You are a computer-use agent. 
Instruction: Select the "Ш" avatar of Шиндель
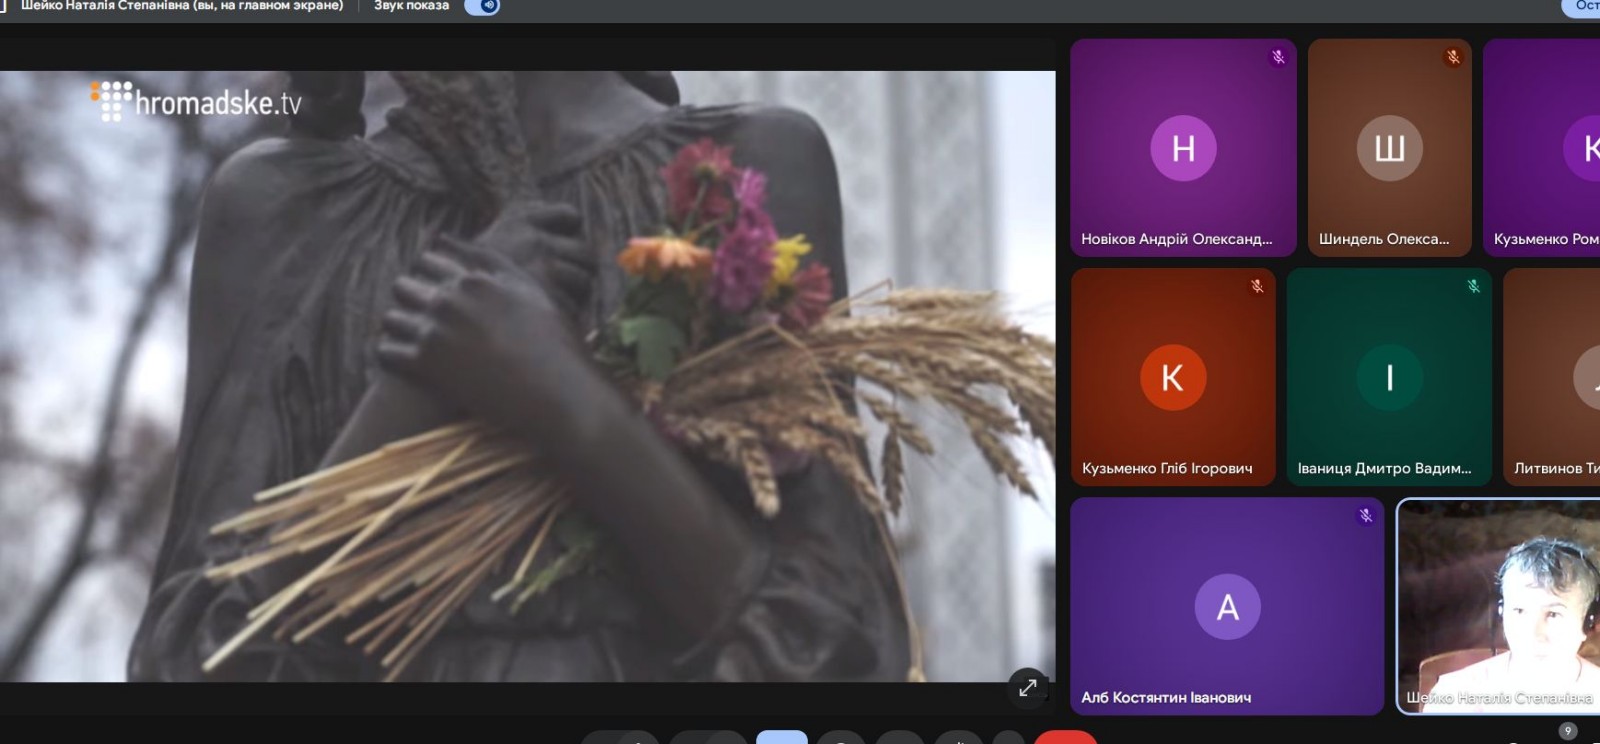tap(1389, 148)
